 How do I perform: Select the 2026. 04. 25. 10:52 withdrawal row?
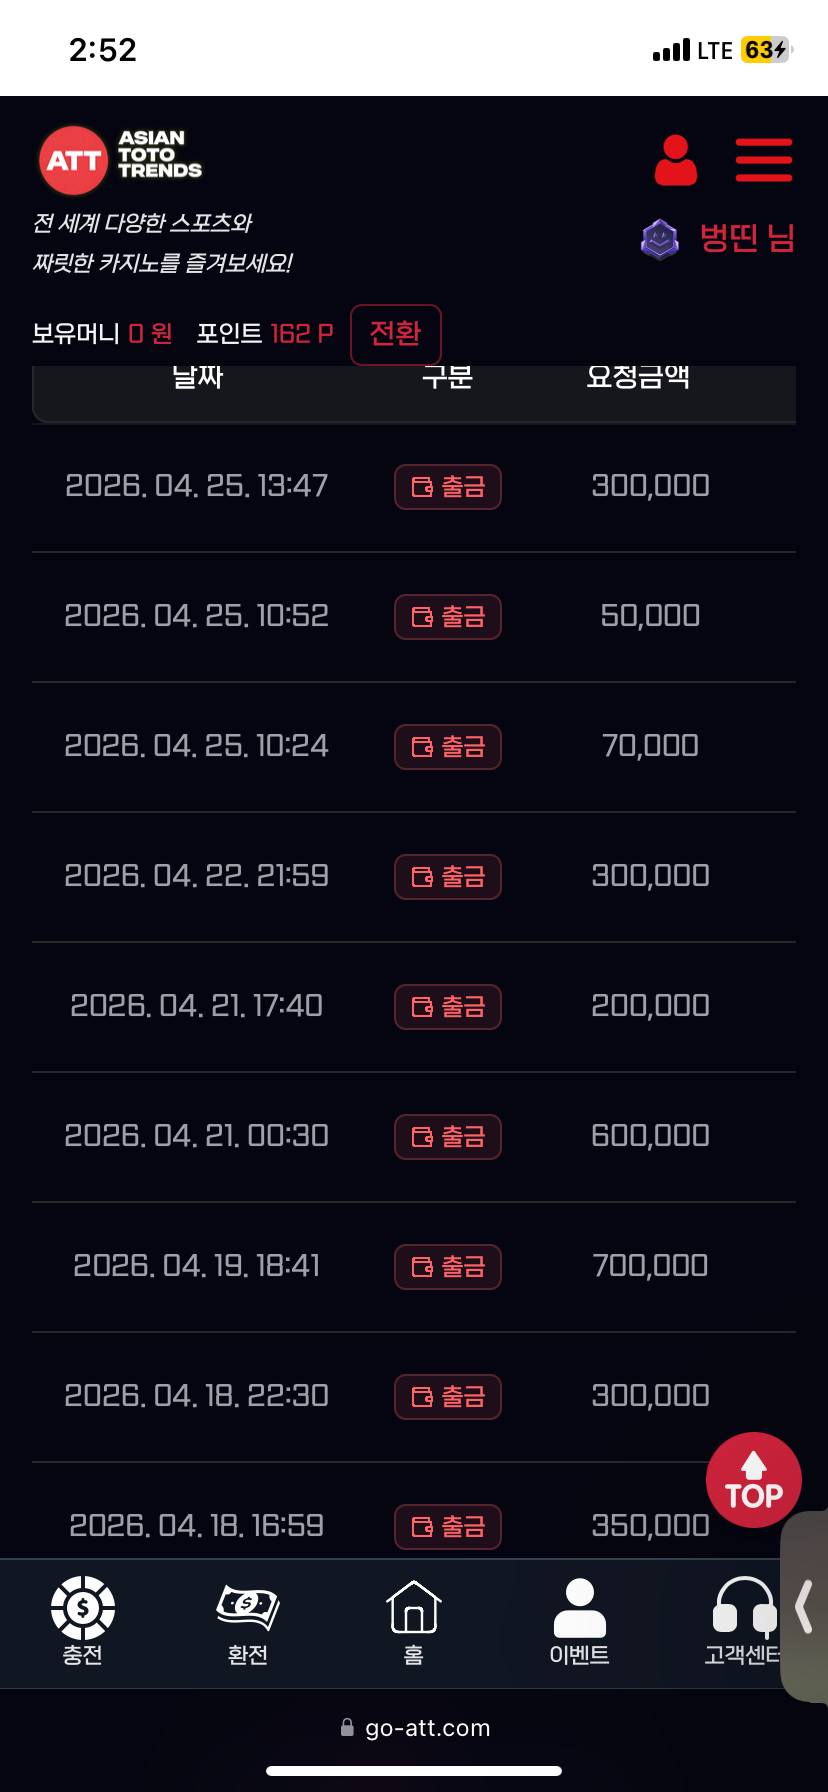point(196,616)
